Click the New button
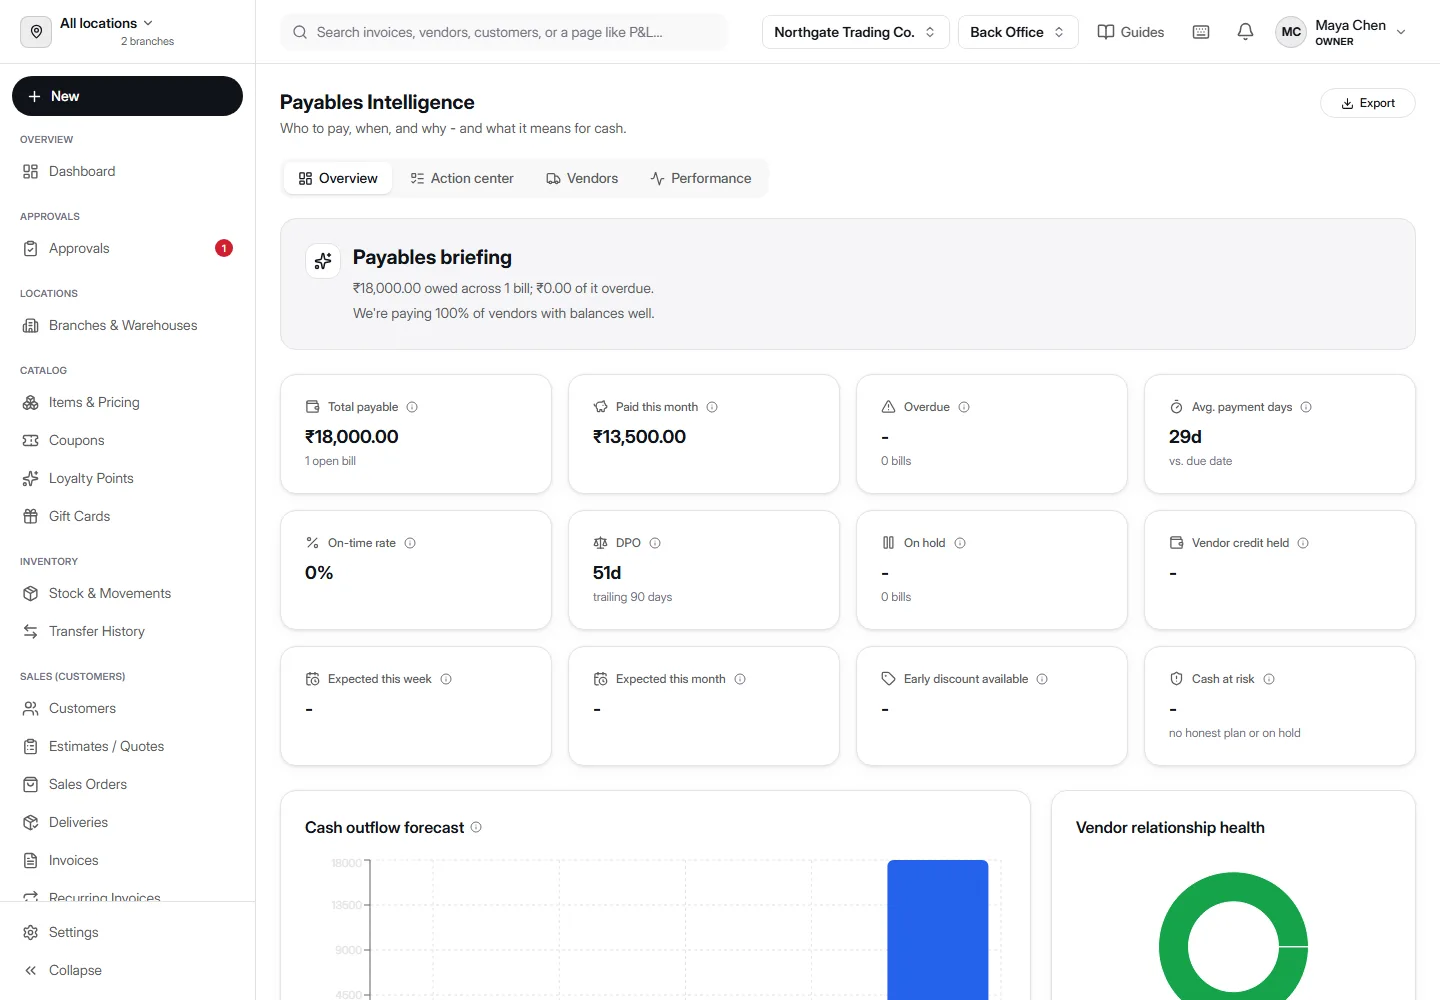Viewport: 1440px width, 1000px height. (x=127, y=96)
